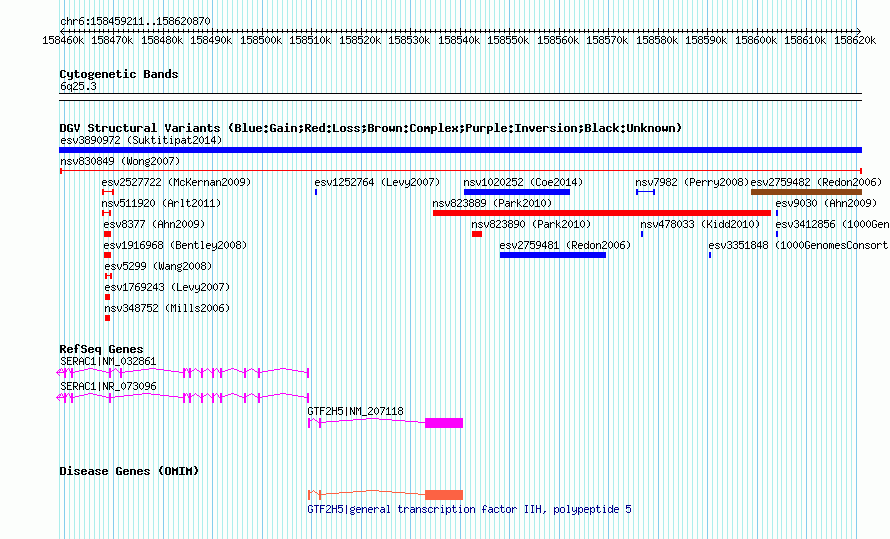Click the 158460k ruler tick label
890x539 pixels.
pyautogui.click(x=63, y=41)
